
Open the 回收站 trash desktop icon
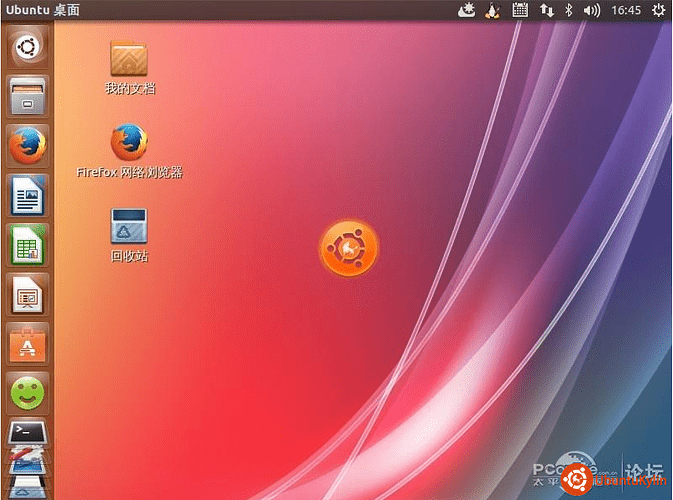click(x=129, y=226)
